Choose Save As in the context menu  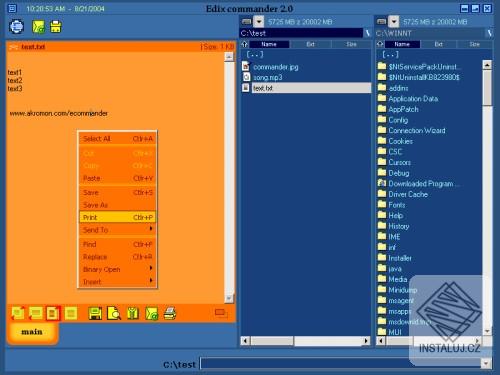click(117, 205)
